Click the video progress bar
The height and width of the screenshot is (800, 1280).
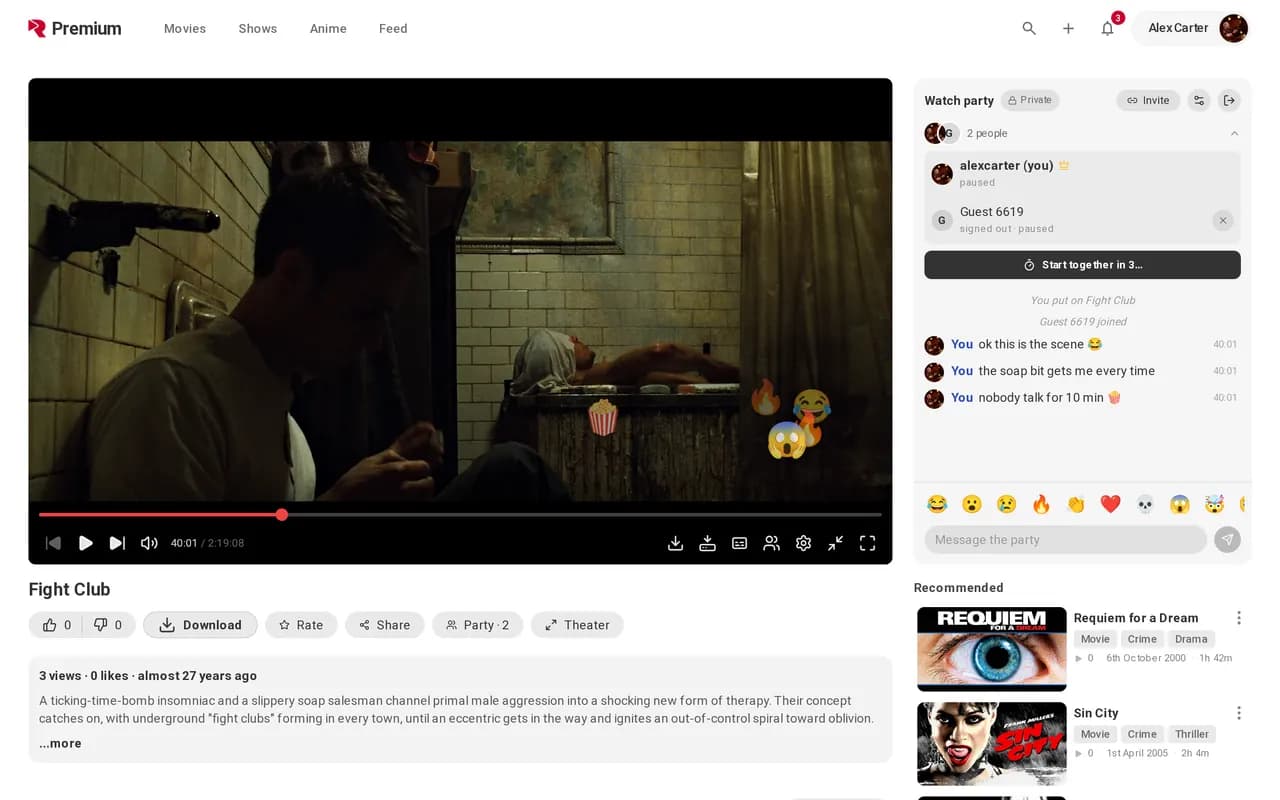click(460, 515)
